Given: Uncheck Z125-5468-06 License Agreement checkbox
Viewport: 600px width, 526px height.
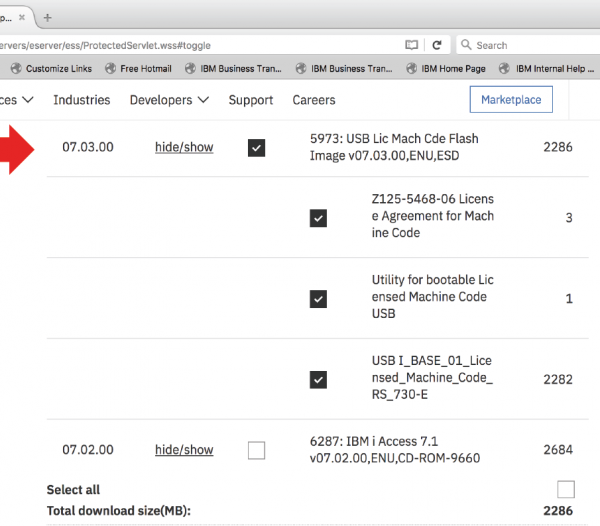Looking at the screenshot, I should (318, 218).
